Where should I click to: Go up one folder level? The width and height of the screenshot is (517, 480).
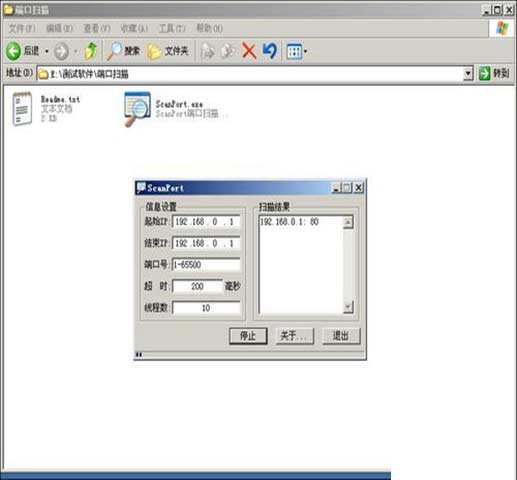(x=91, y=51)
